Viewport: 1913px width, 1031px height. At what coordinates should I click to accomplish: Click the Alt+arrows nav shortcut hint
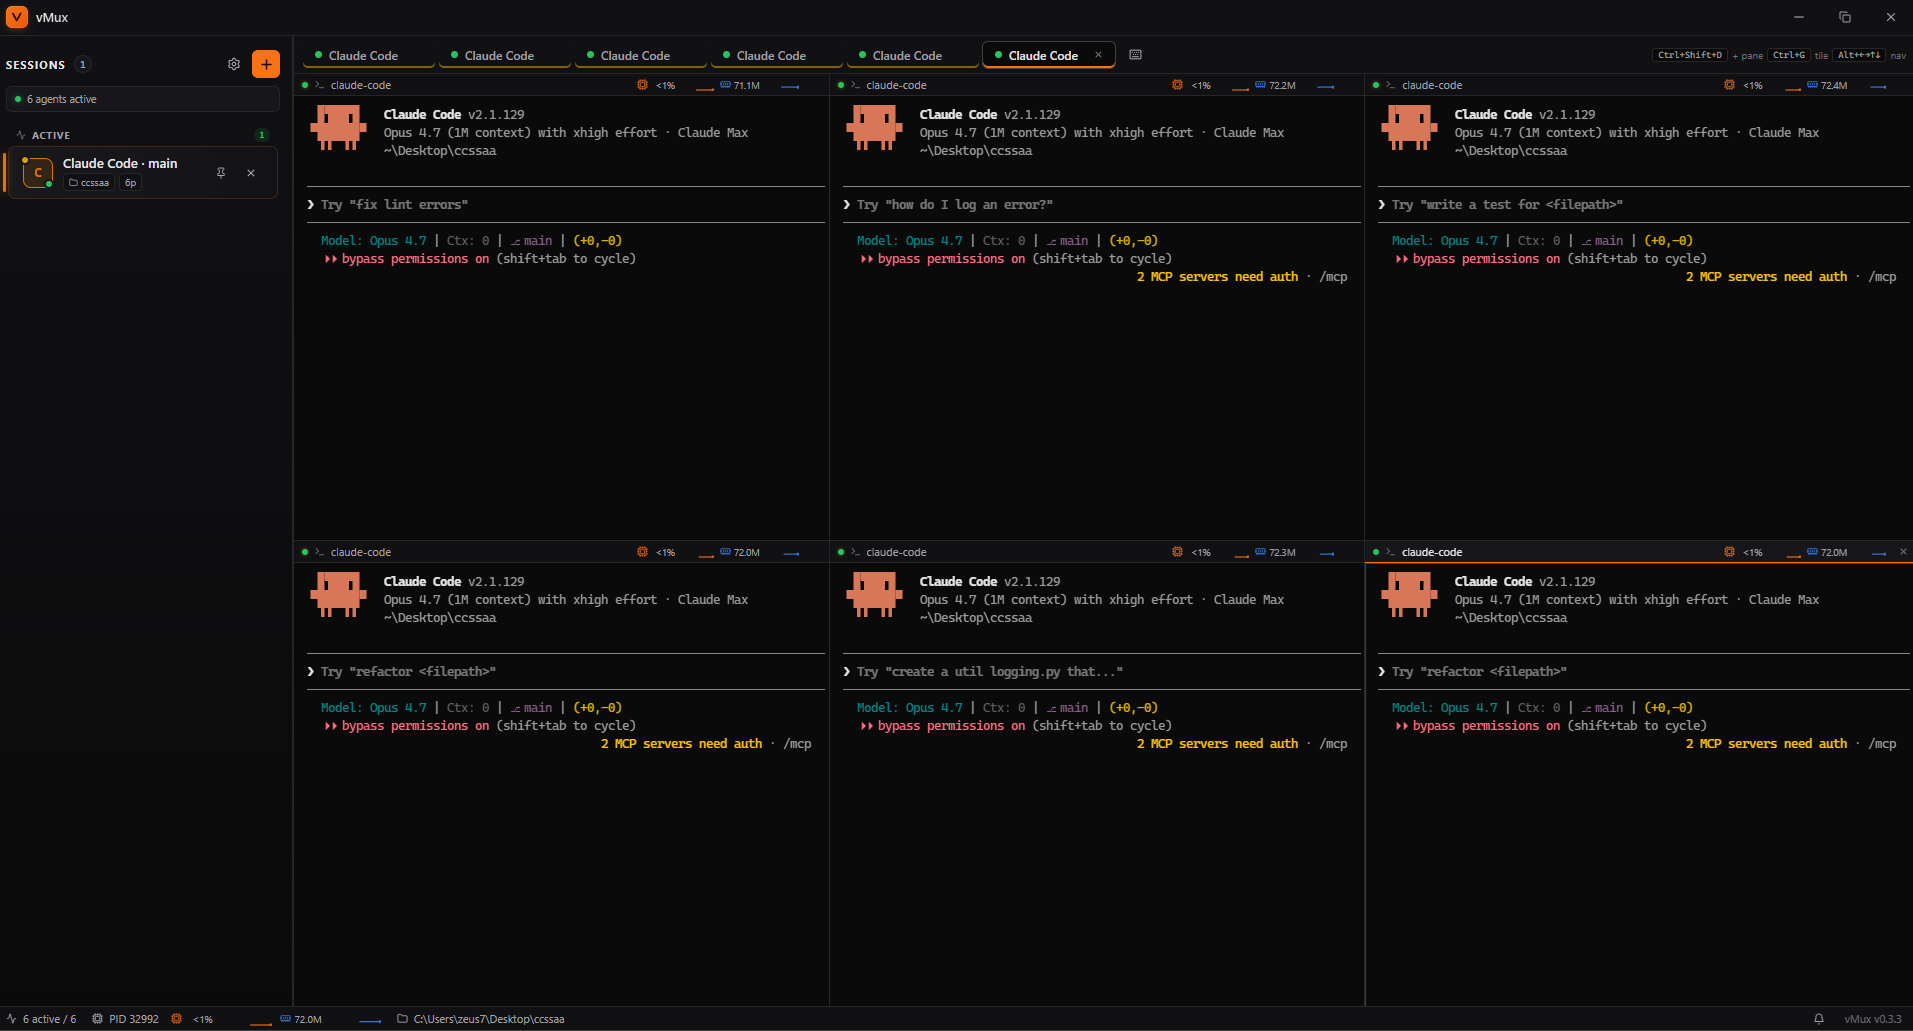[x=1859, y=55]
